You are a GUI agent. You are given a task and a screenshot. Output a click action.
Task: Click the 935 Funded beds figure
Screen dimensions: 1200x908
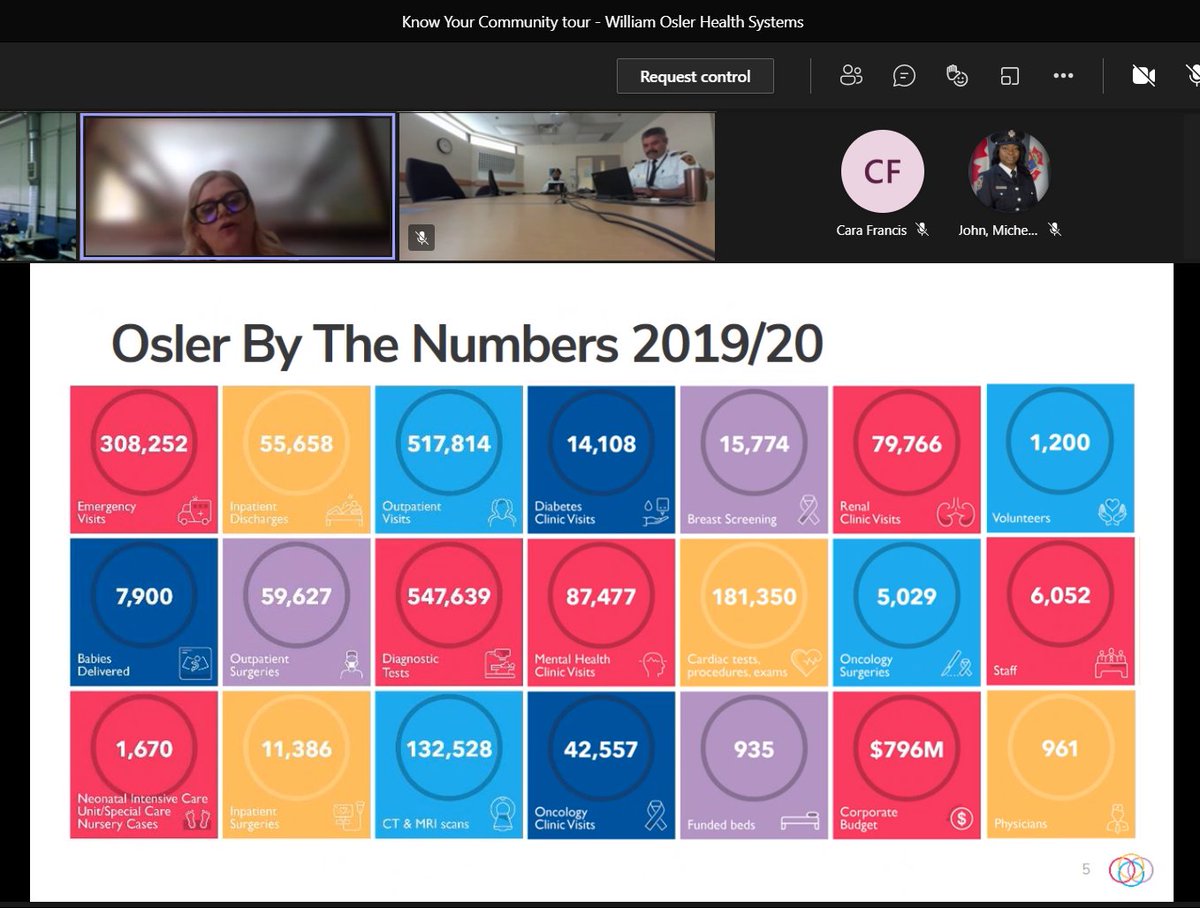click(754, 749)
